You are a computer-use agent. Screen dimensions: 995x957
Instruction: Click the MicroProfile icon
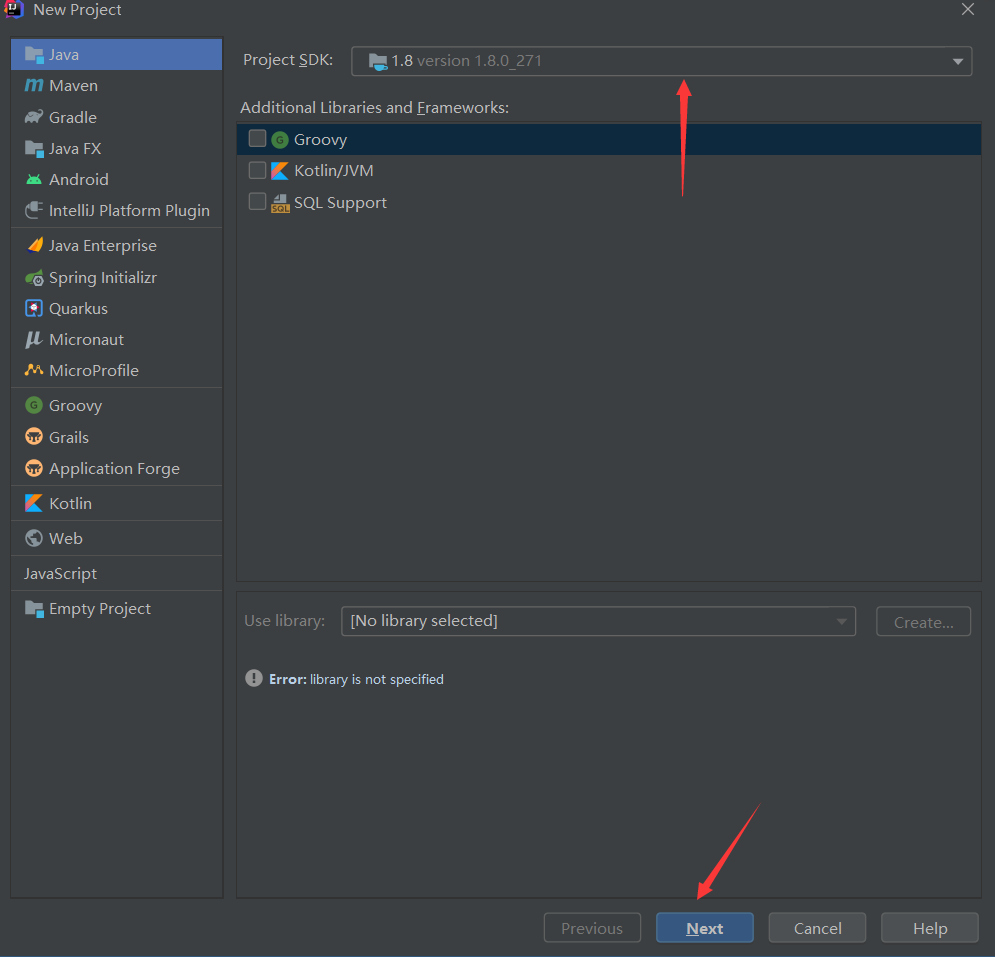34,370
